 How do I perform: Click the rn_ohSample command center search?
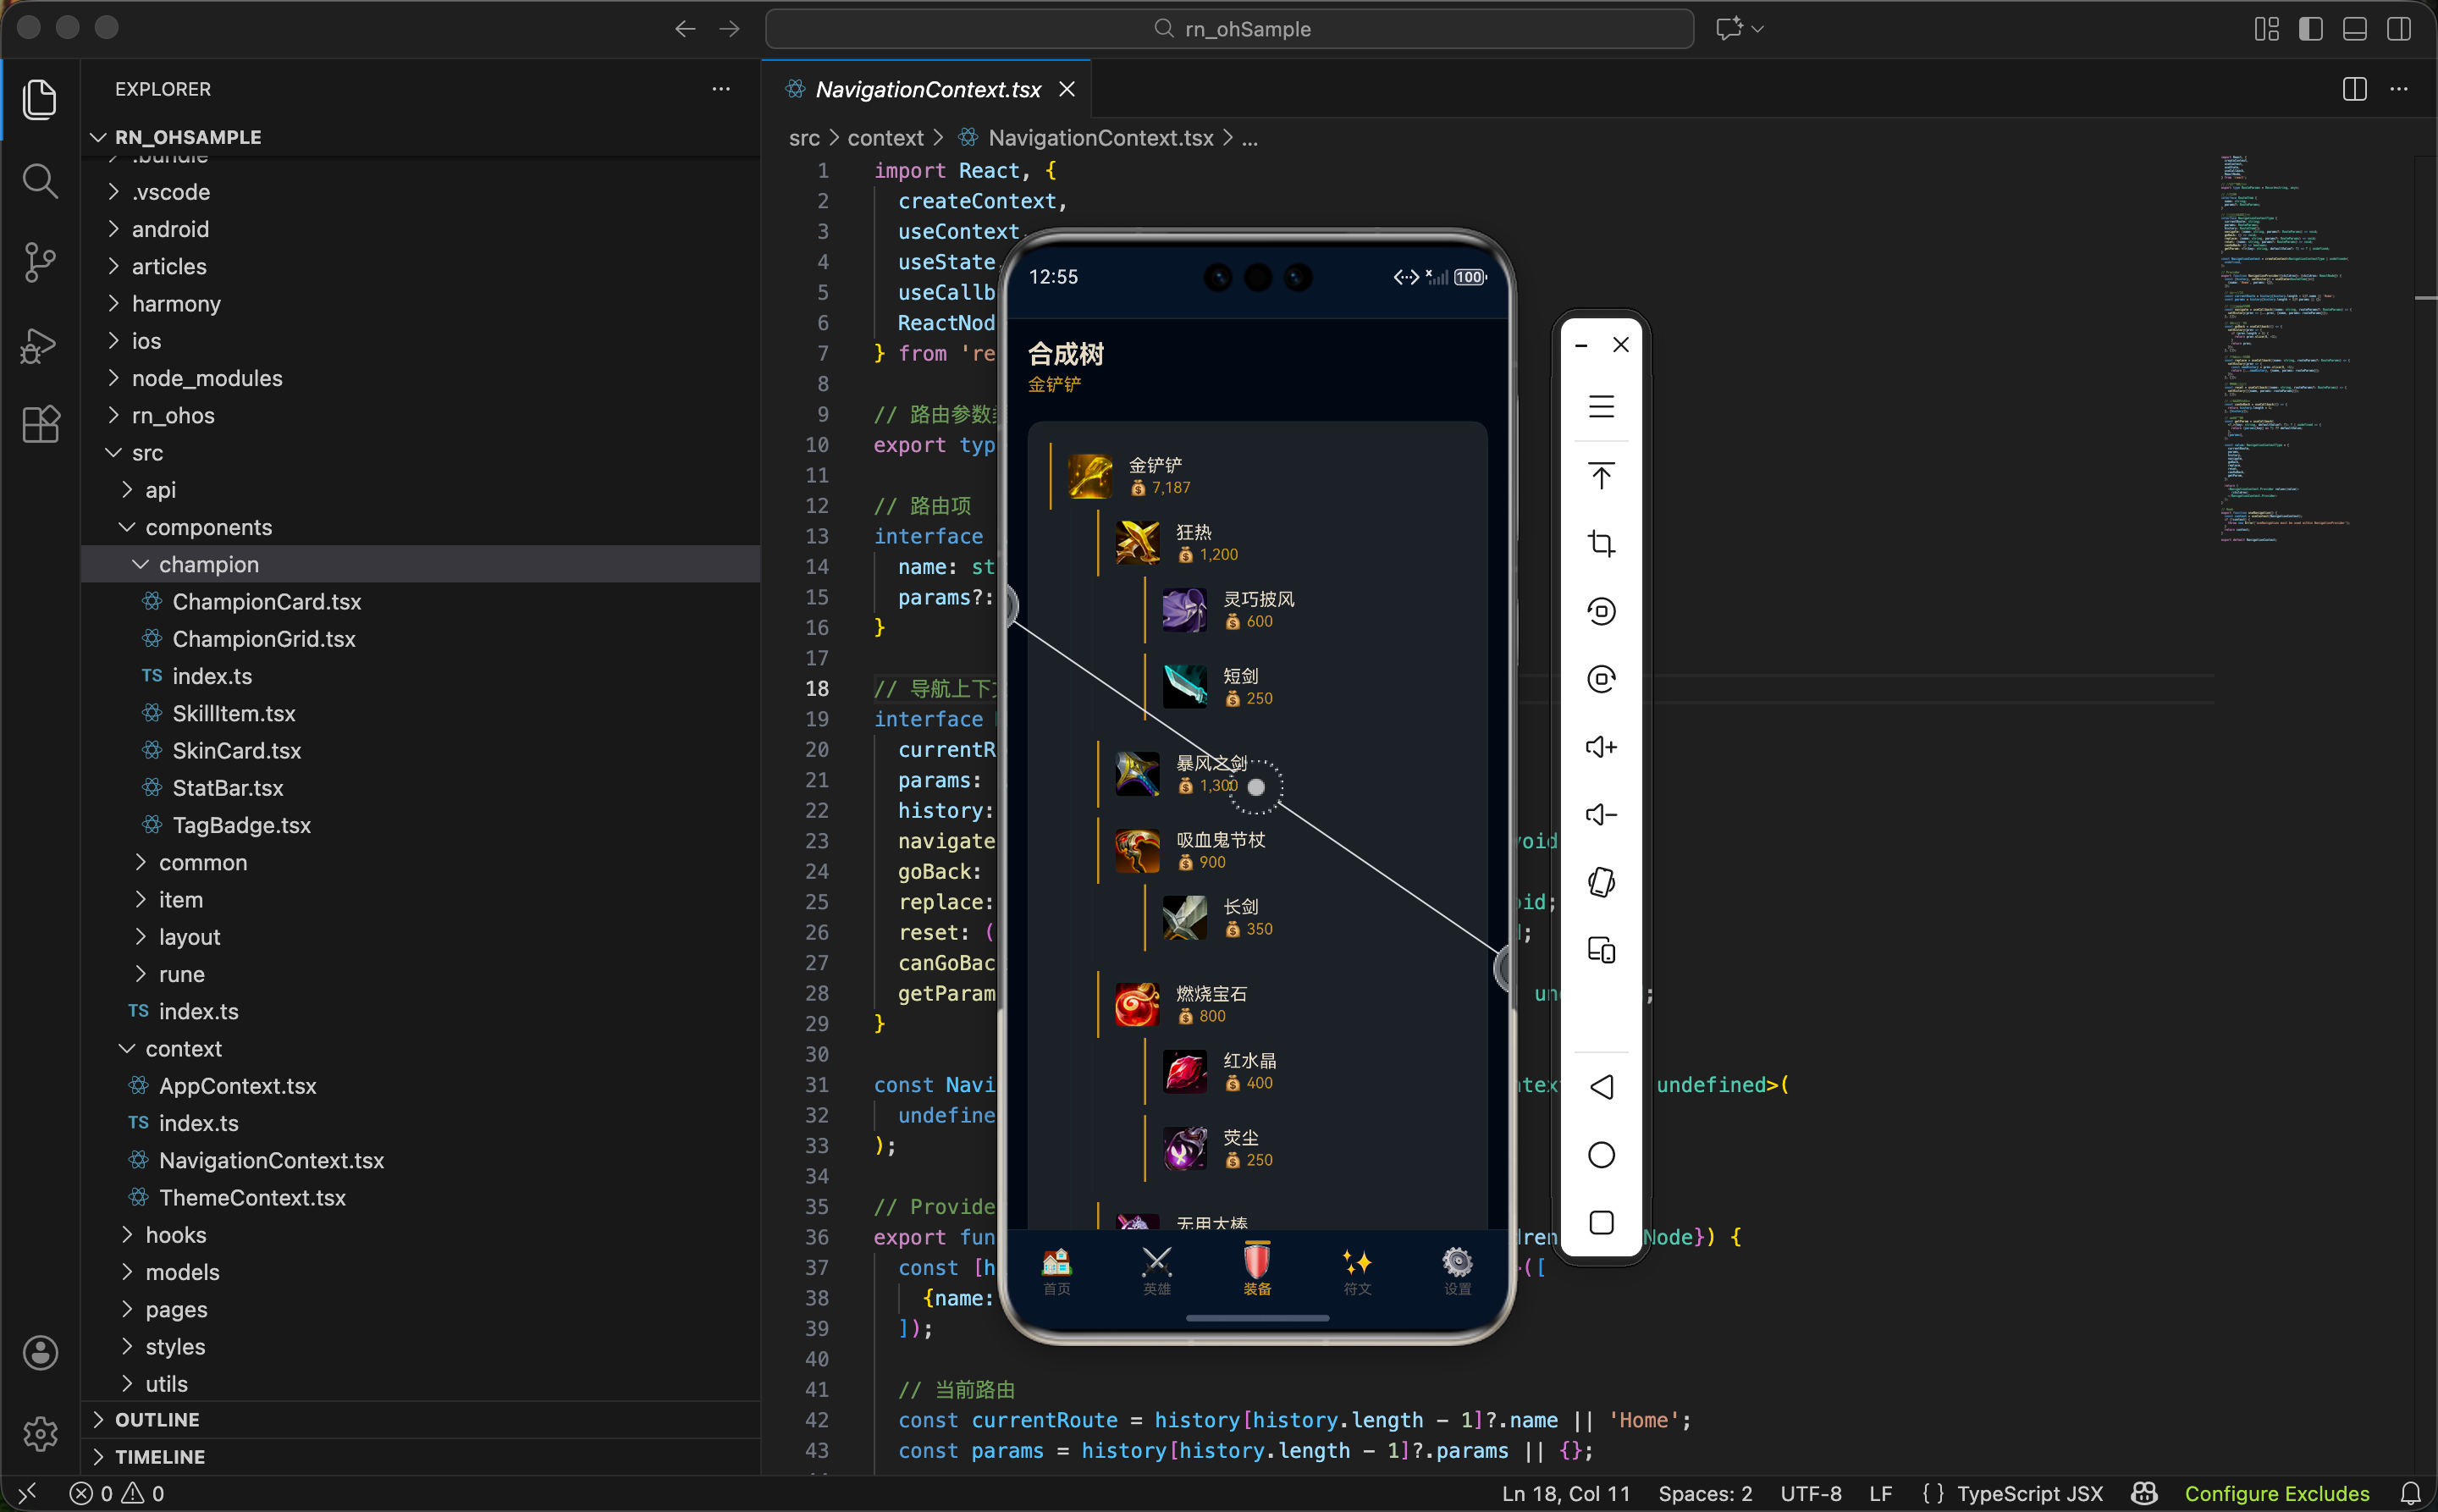(x=1229, y=29)
